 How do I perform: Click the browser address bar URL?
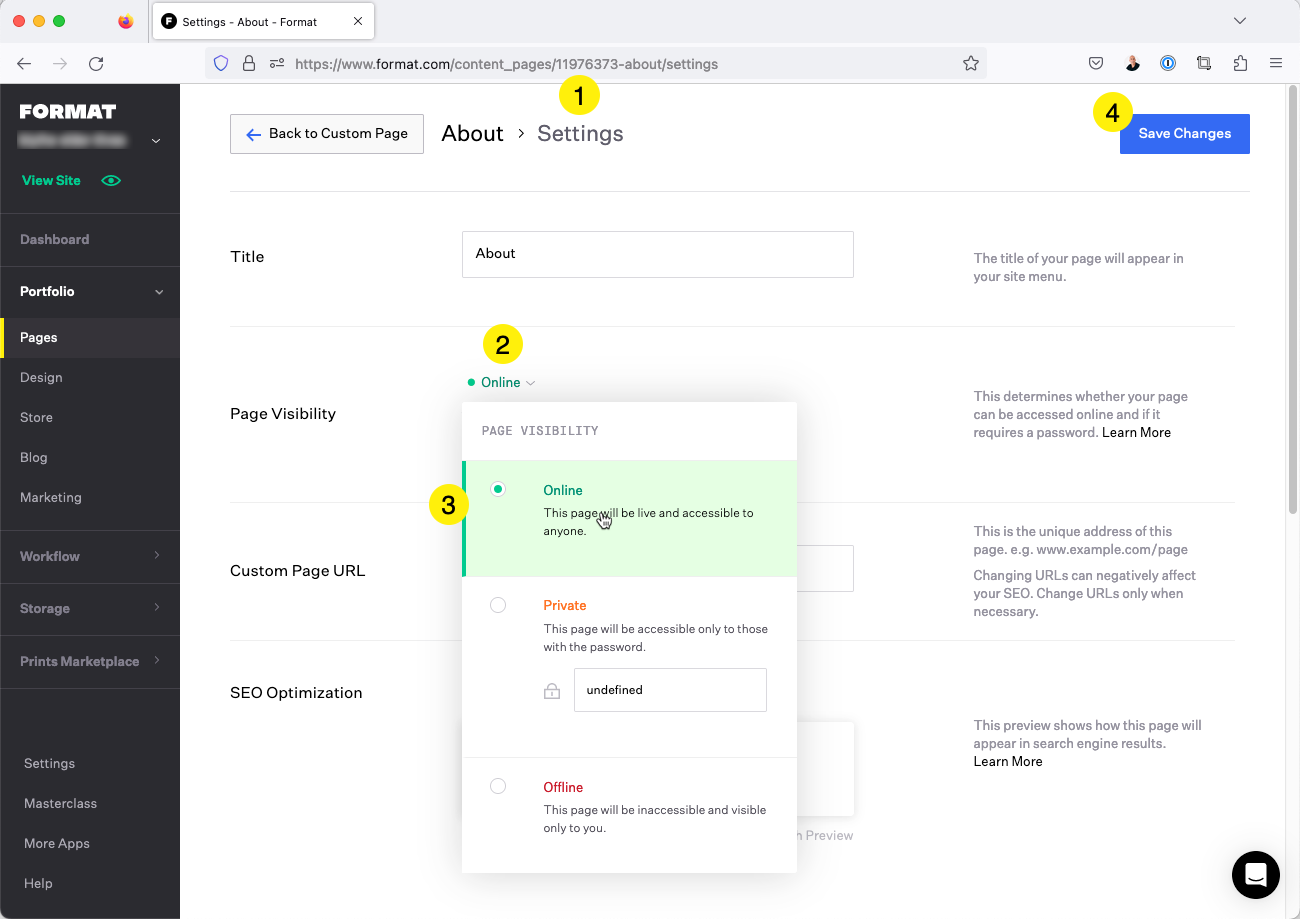506,63
